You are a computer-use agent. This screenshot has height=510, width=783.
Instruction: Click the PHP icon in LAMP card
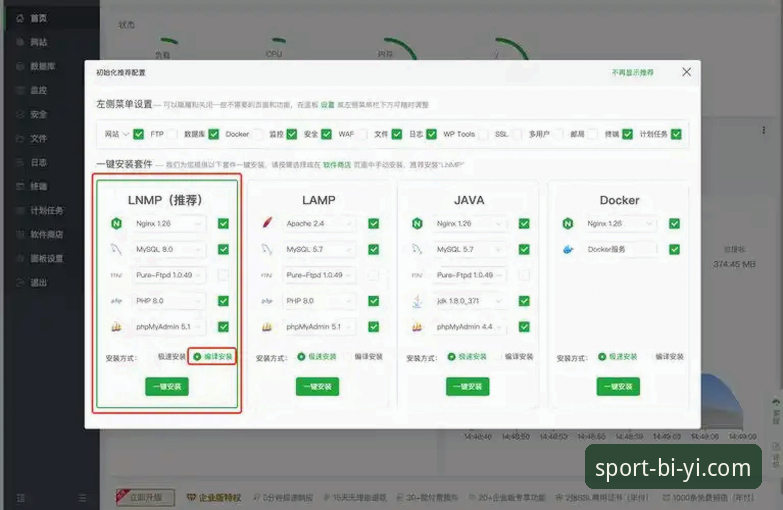pyautogui.click(x=267, y=301)
